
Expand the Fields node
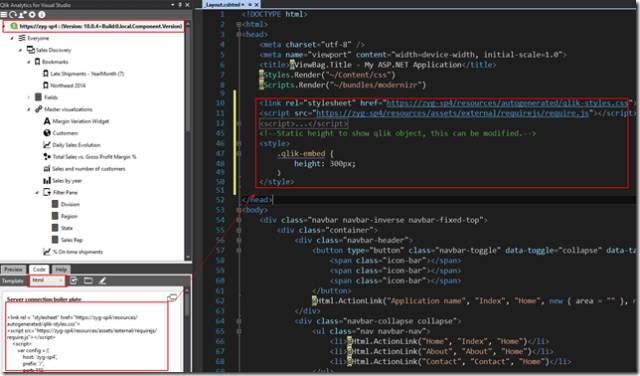[29, 97]
